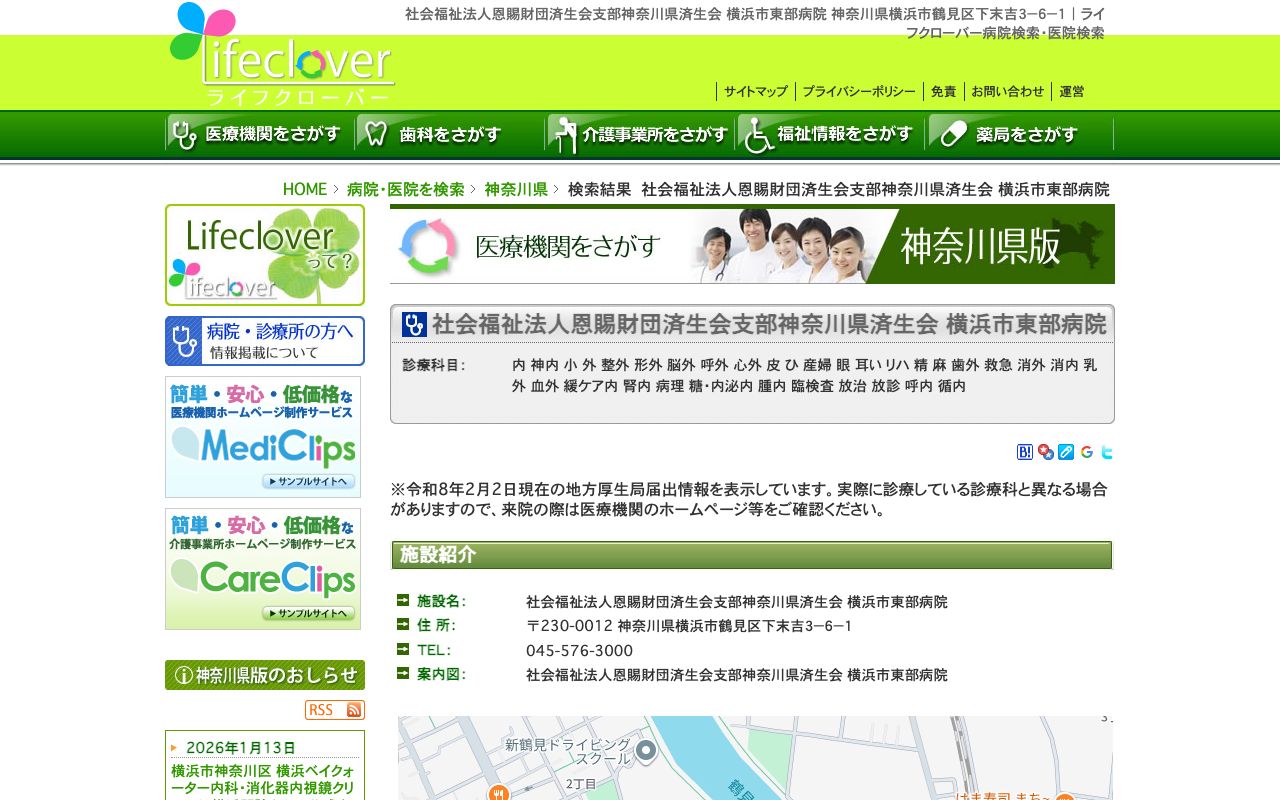The width and height of the screenshot is (1280, 800).
Task: Click the restaurant marker on the map
Action: tap(498, 793)
